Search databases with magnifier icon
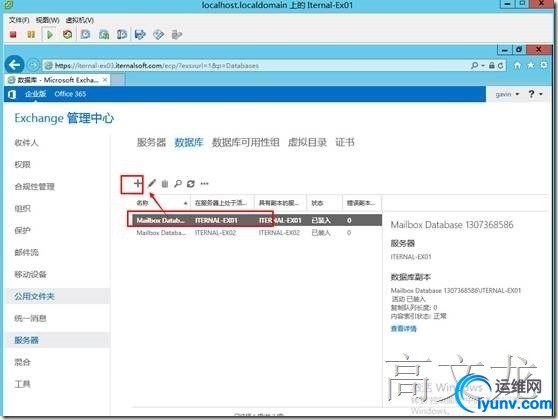Screen dimensions: 558x420 tap(178, 184)
